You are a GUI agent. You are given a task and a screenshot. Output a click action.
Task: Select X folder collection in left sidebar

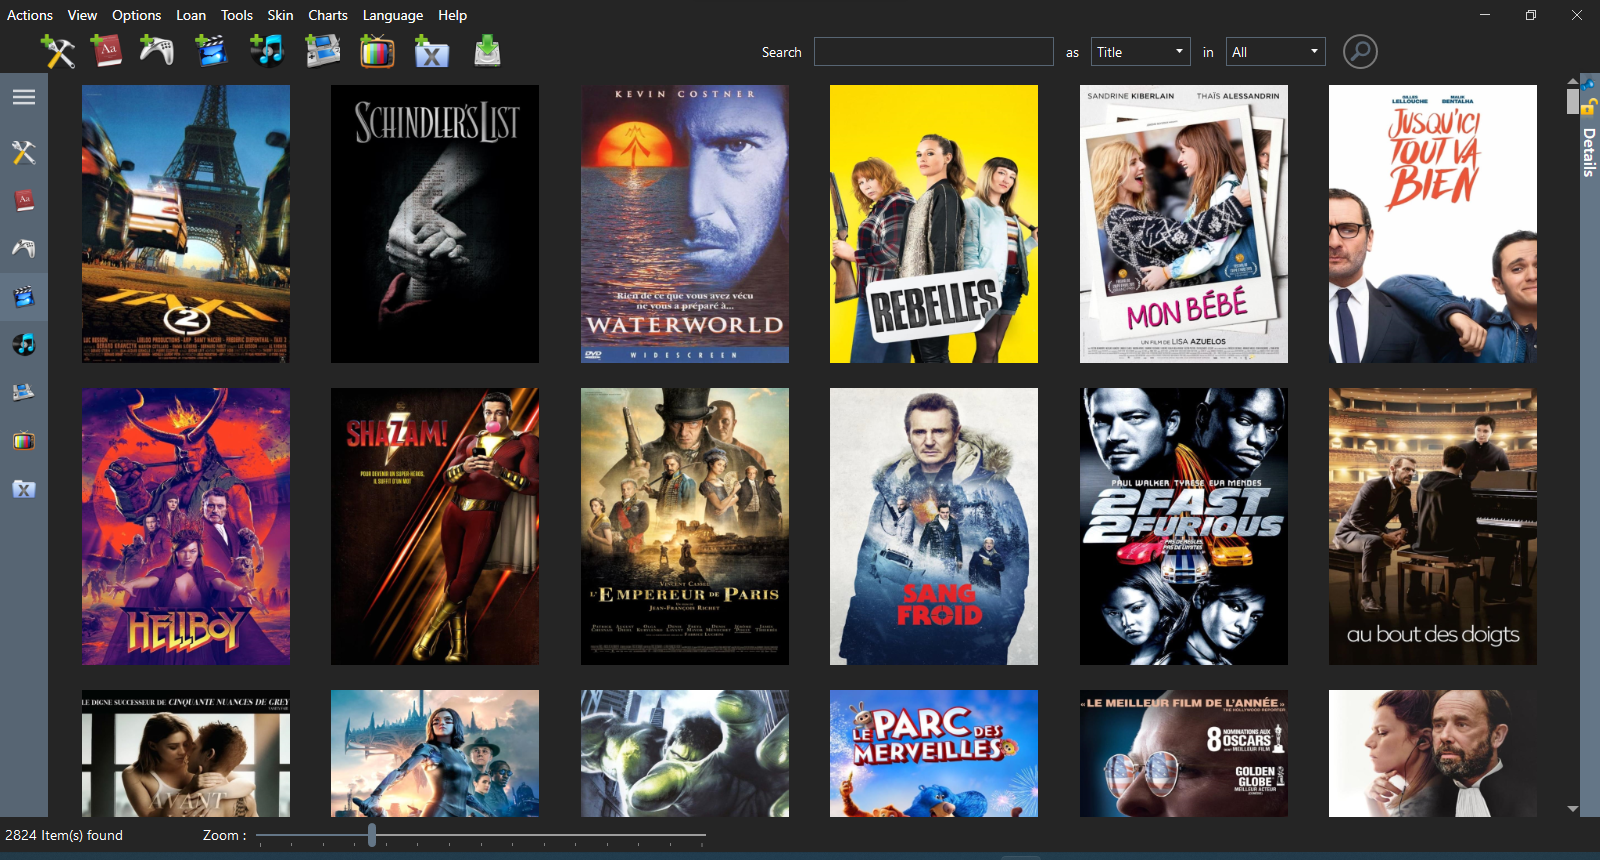coord(24,489)
